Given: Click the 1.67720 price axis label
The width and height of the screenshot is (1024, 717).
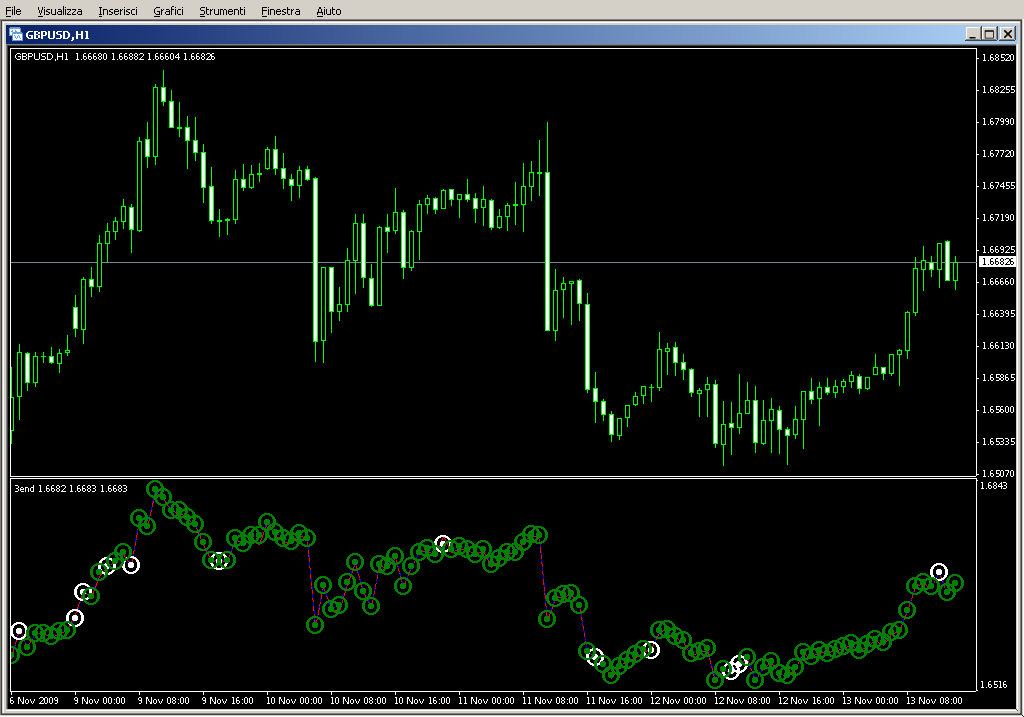Looking at the screenshot, I should pyautogui.click(x=999, y=153).
